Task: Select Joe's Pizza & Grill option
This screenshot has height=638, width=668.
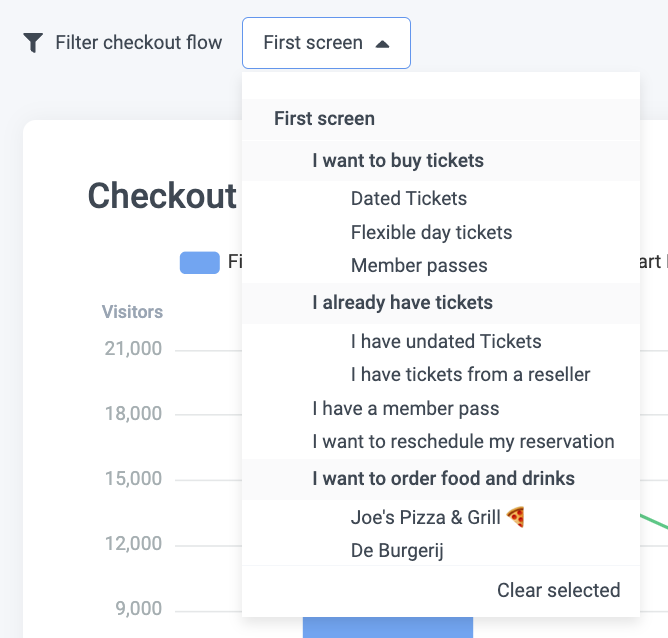Action: coord(426,518)
